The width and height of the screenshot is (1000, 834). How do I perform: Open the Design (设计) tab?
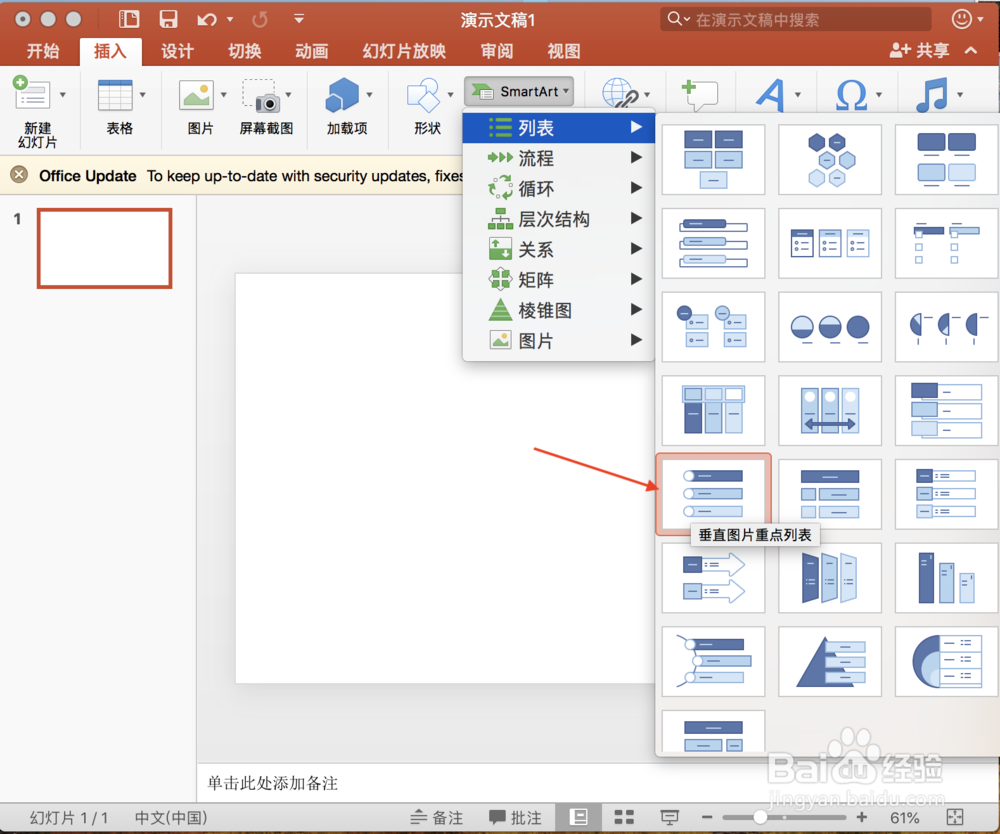coord(177,51)
